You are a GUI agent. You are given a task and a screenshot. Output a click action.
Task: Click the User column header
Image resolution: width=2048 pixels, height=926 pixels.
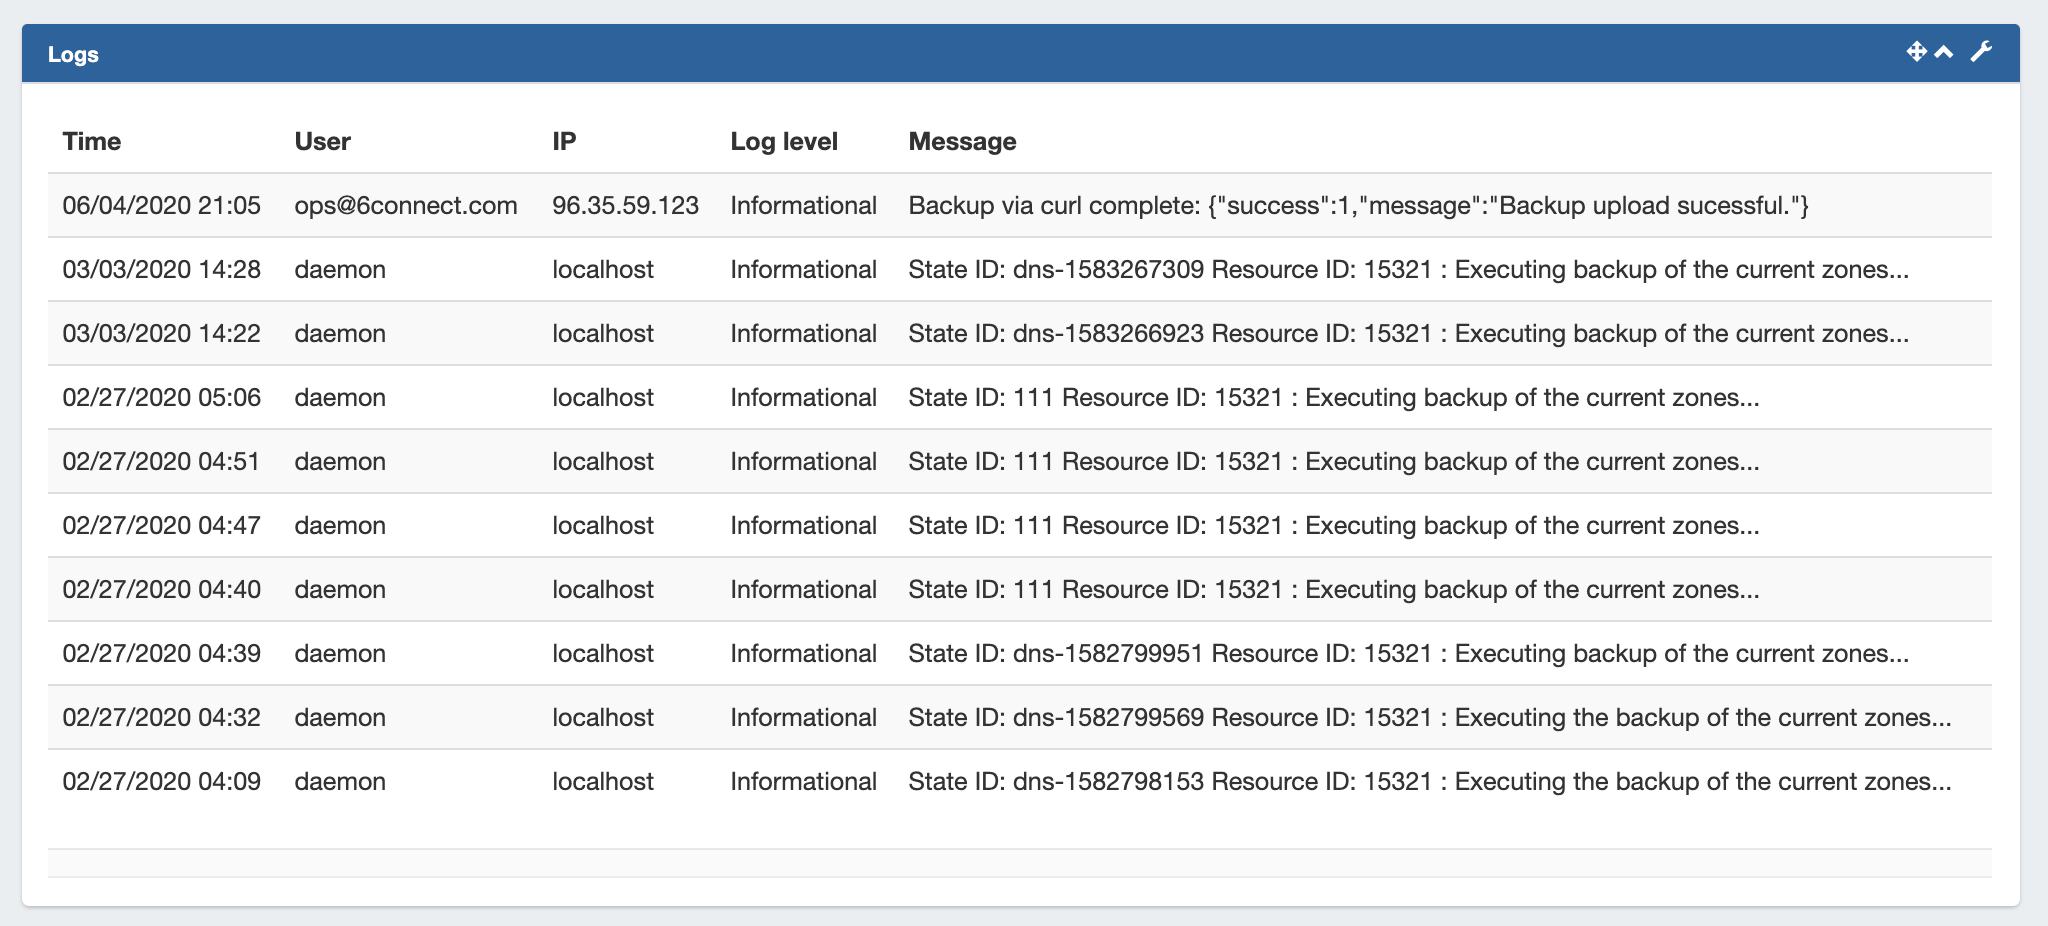pos(322,141)
